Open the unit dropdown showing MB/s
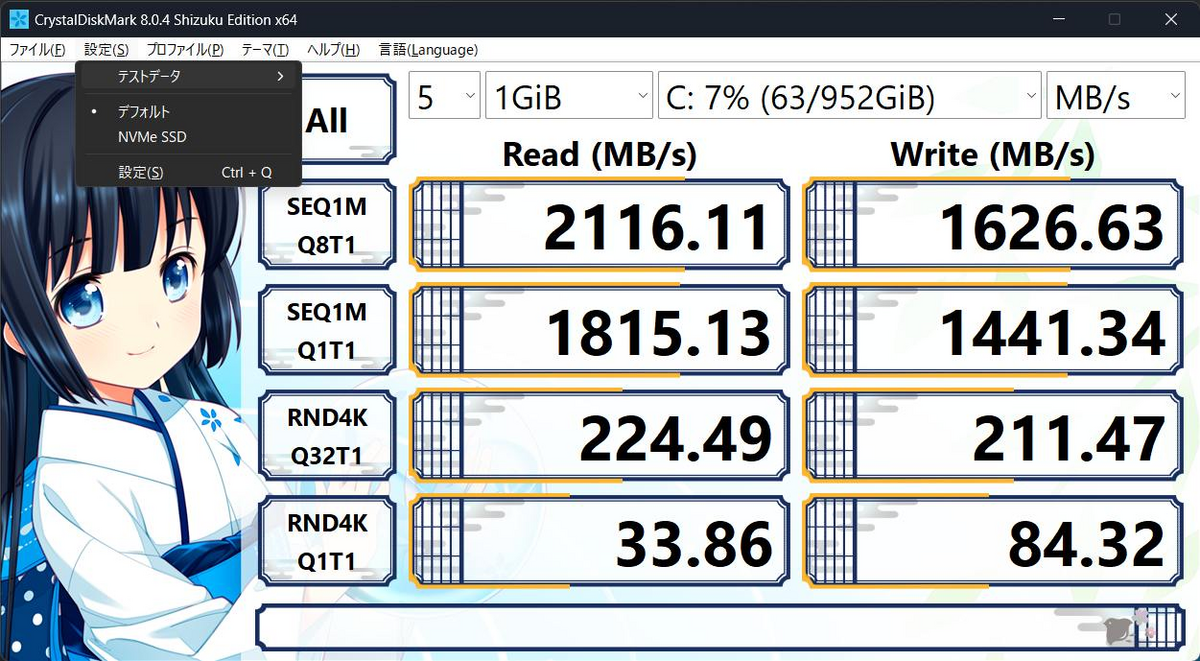The image size is (1200, 661). [1115, 97]
